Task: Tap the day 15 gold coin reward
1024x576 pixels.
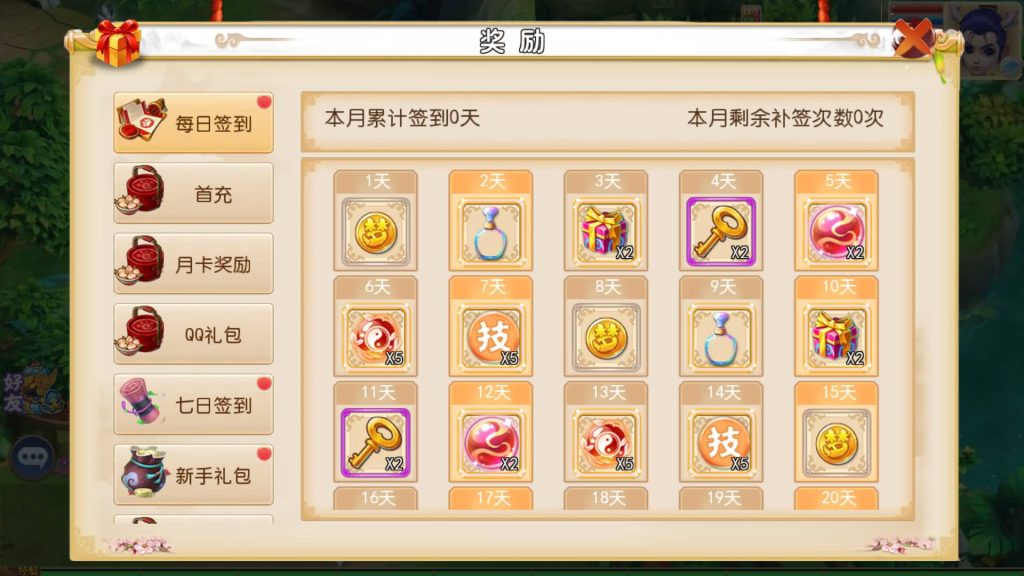Action: tap(836, 443)
